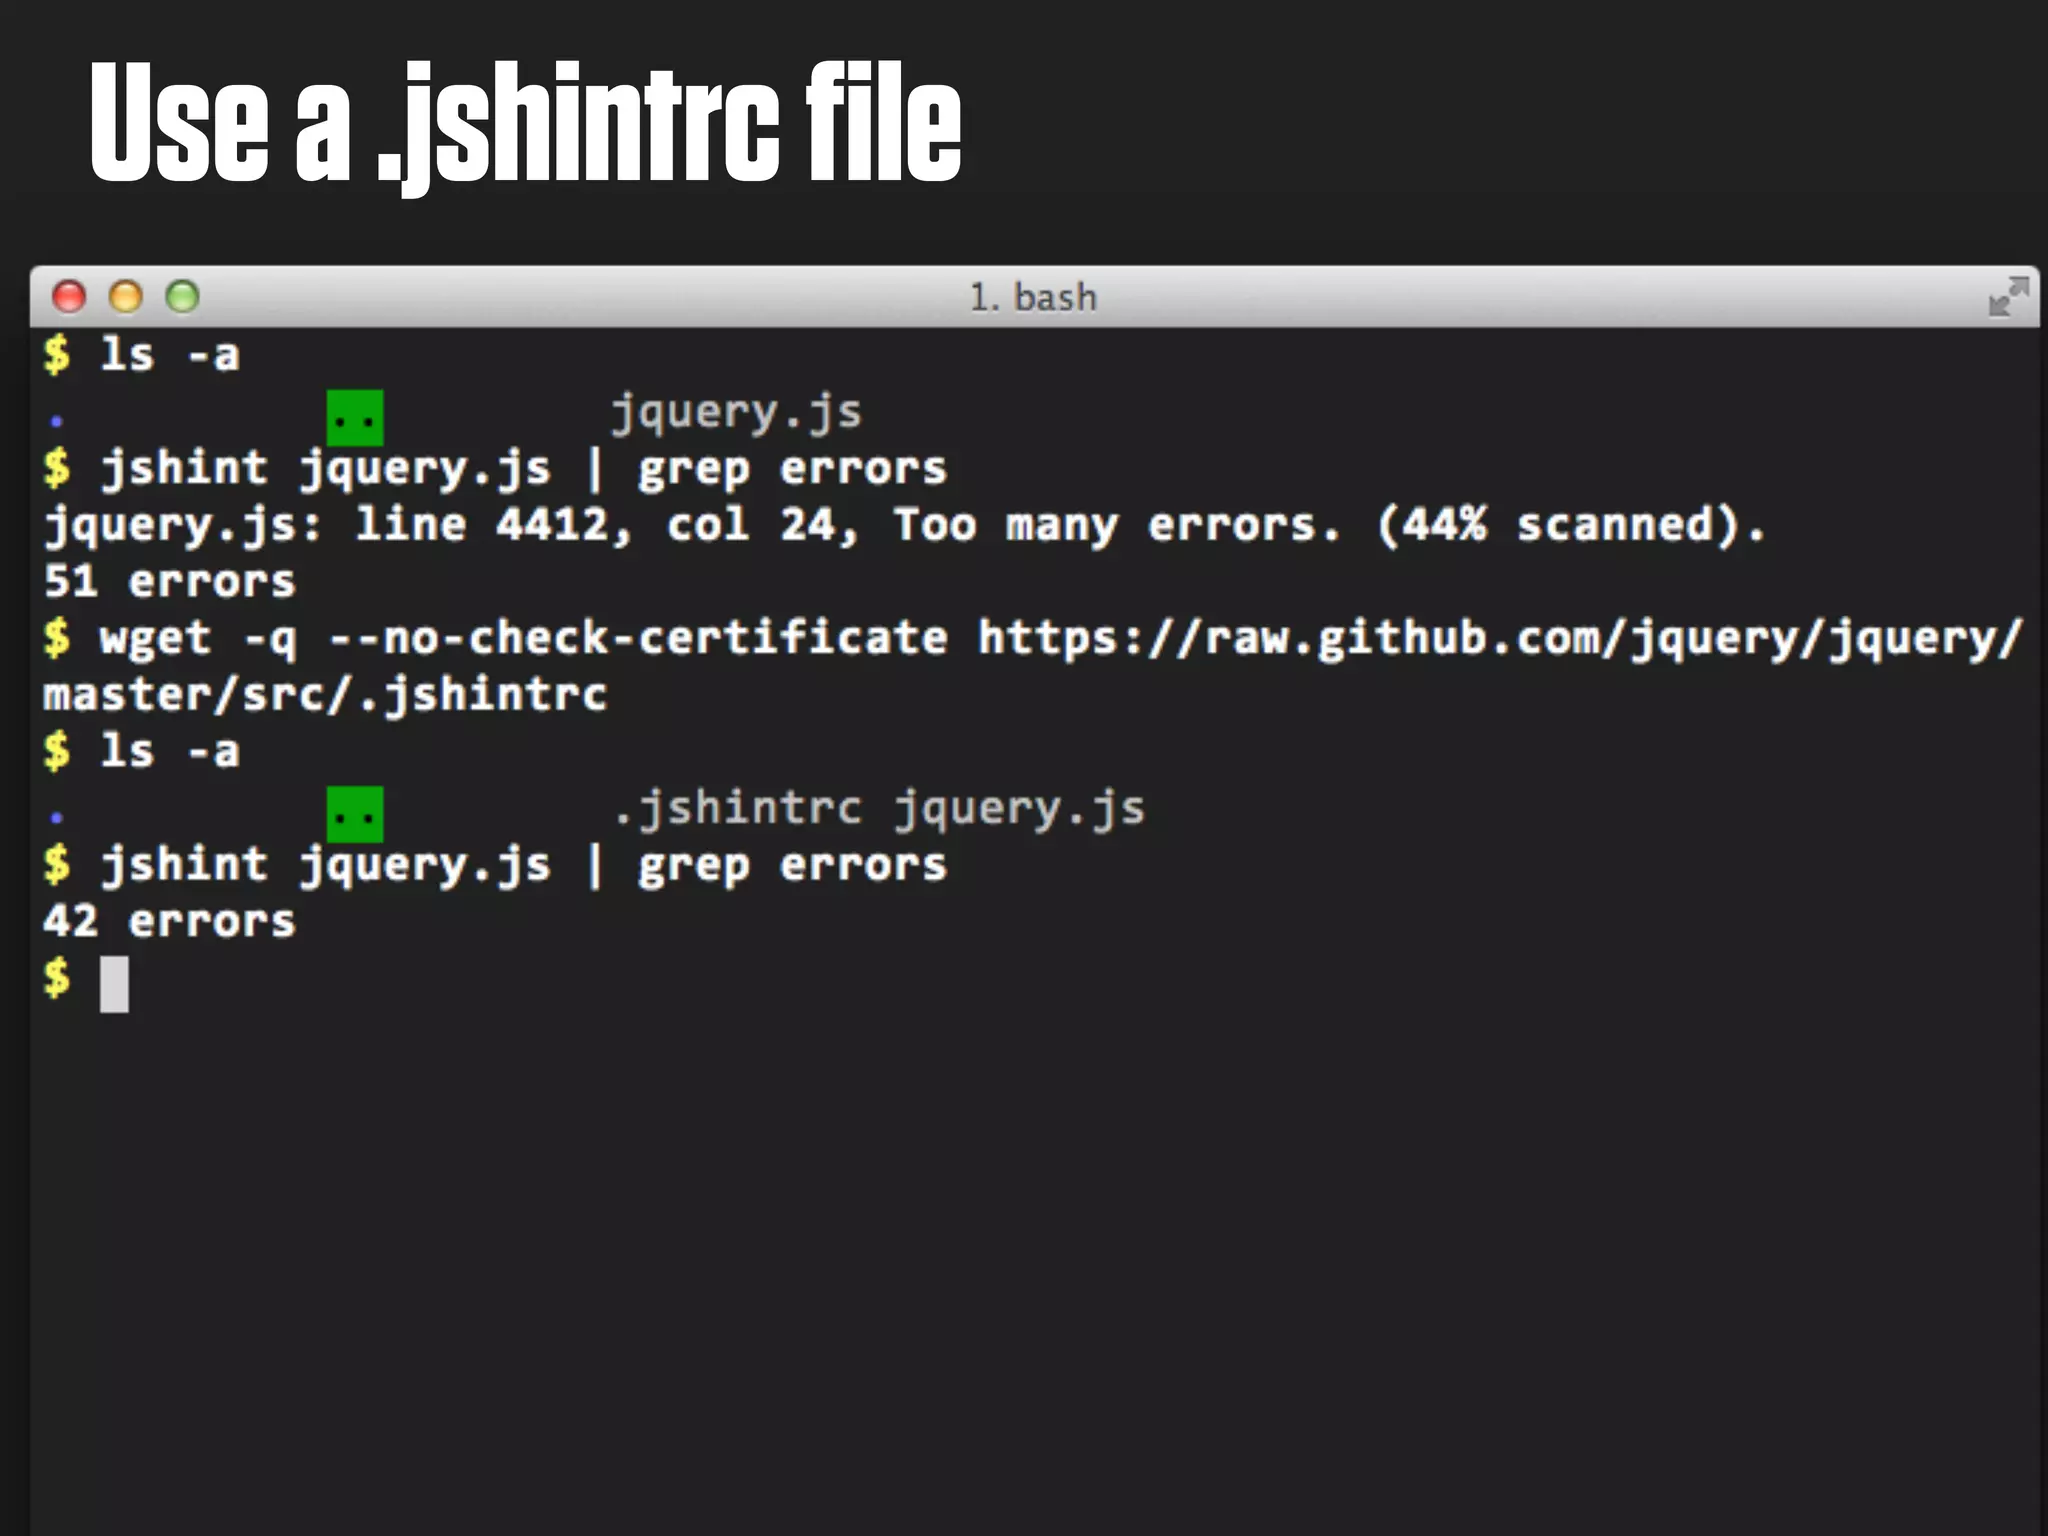2048x1536 pixels.
Task: Enter fullscreen using the title bar arrows icon
Action: pyautogui.click(x=2007, y=297)
